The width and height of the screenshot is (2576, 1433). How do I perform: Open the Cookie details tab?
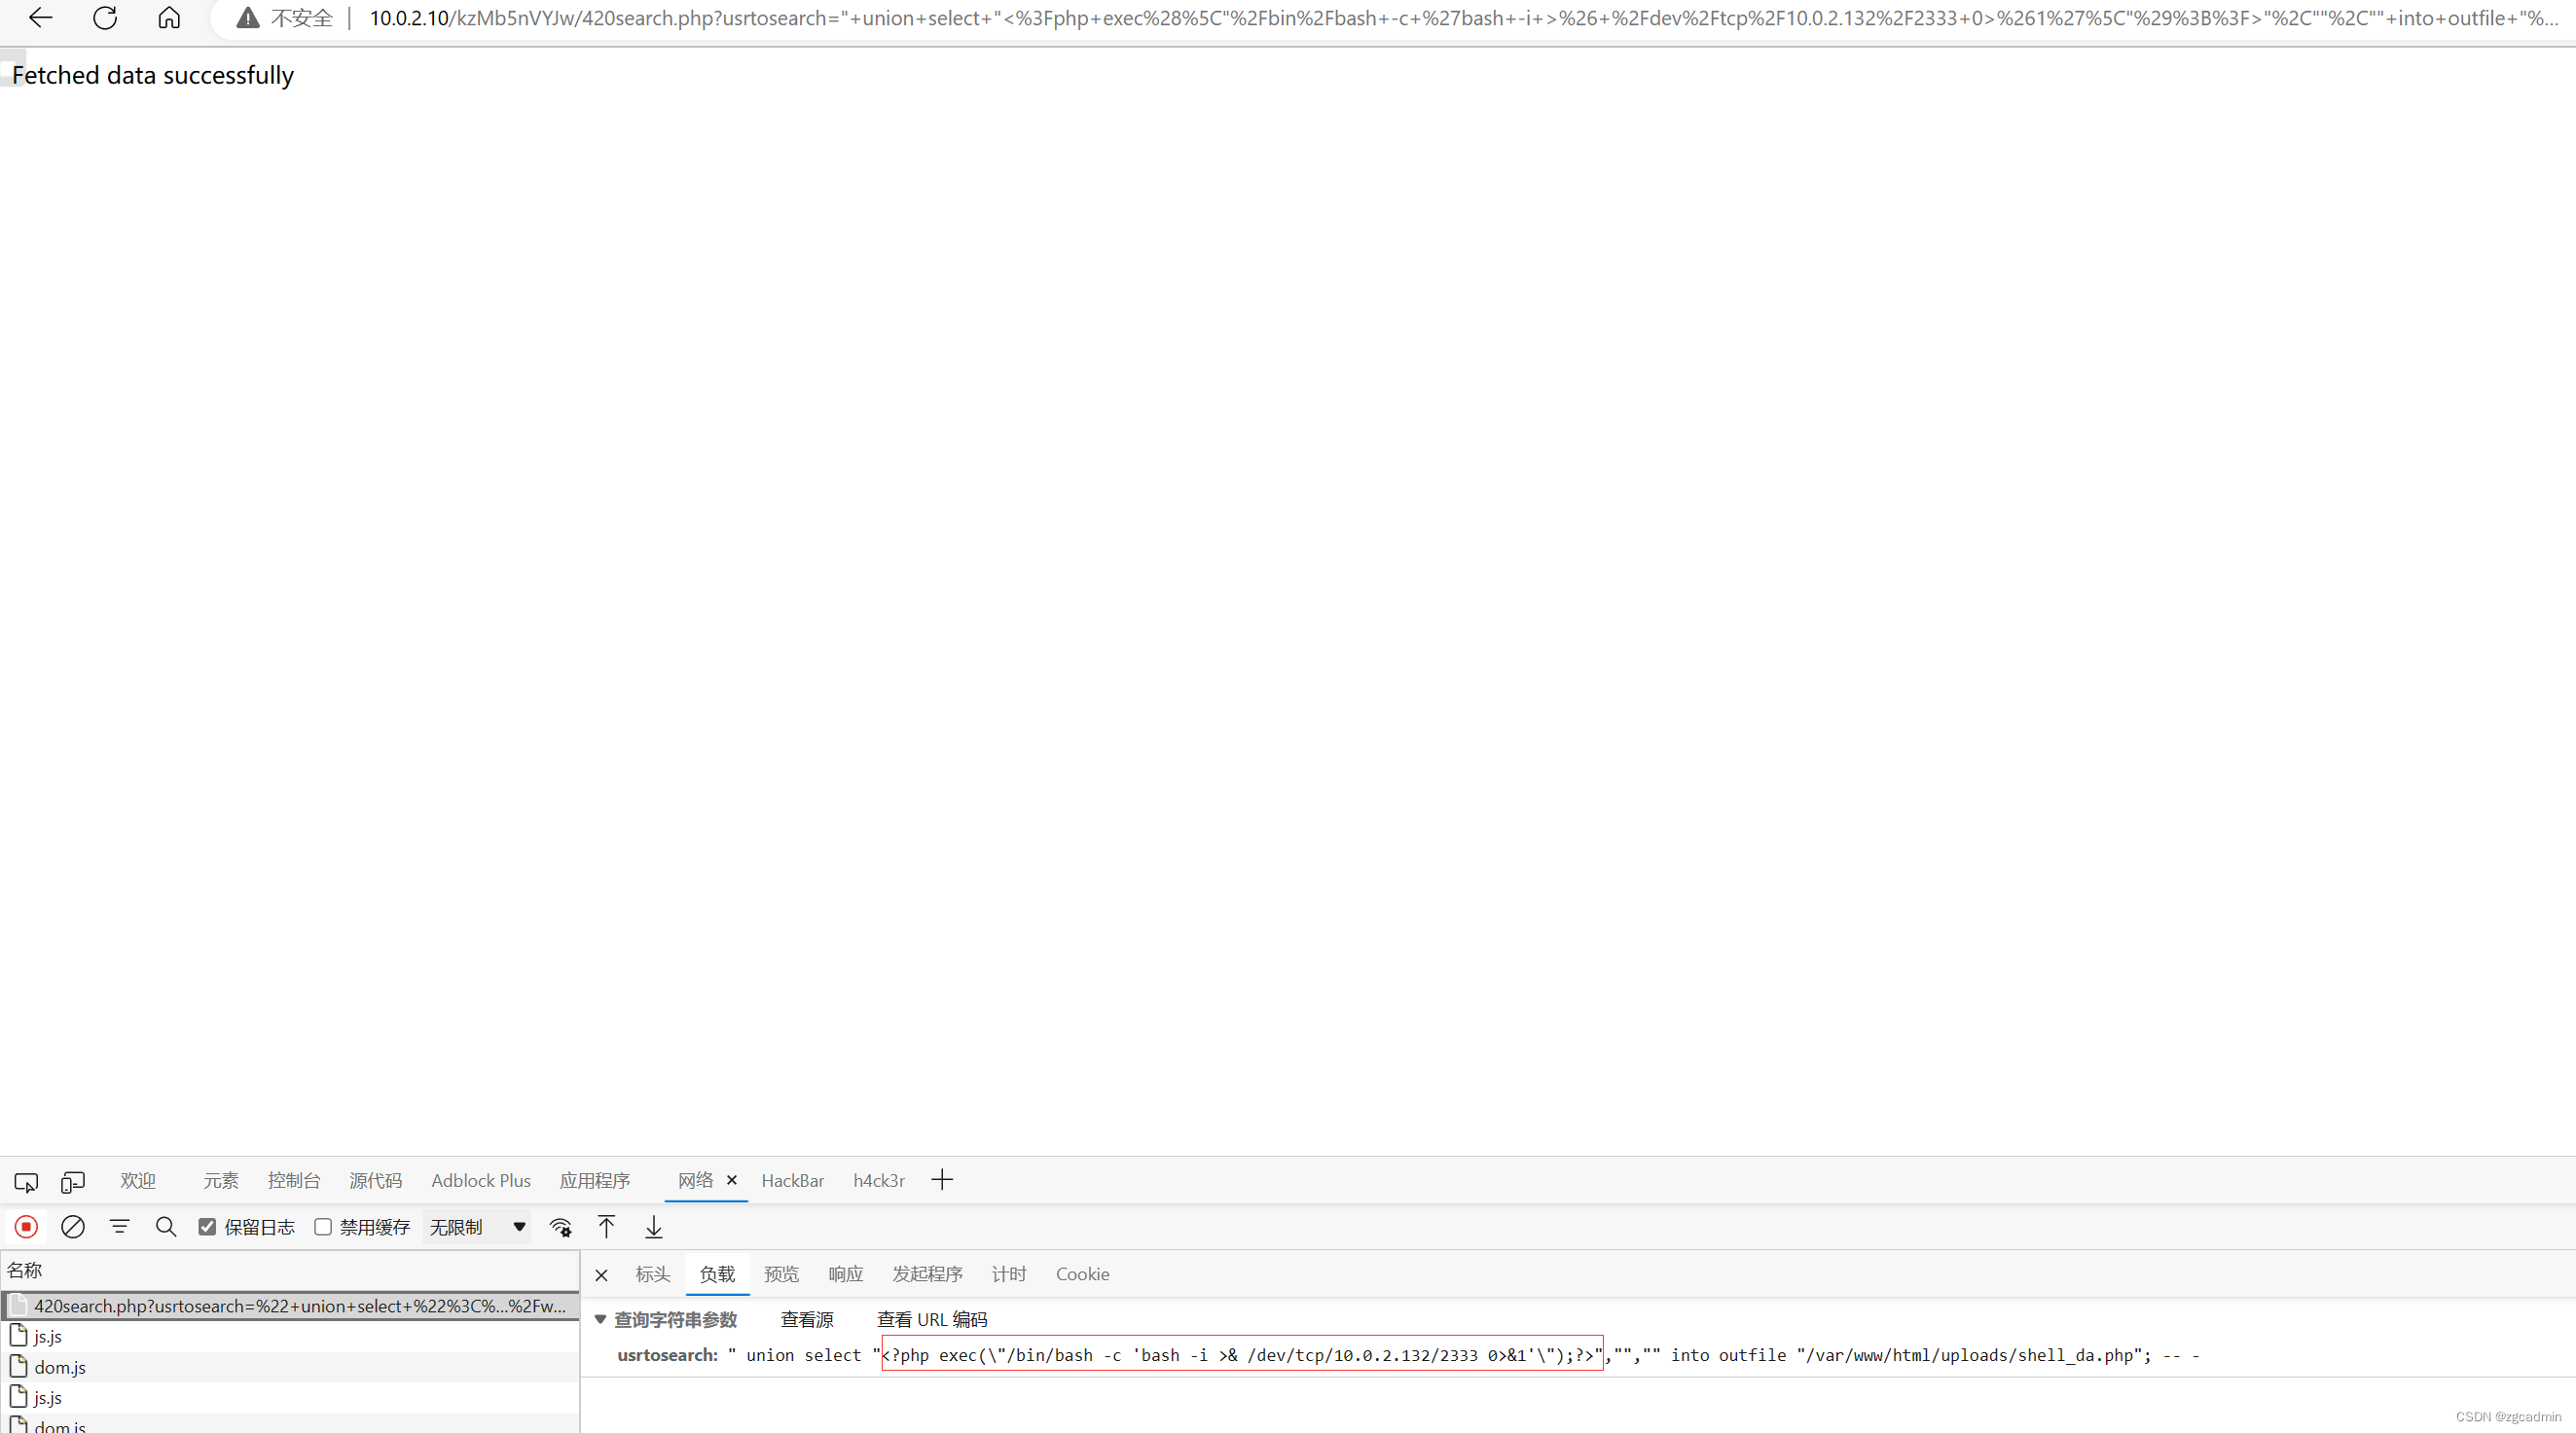point(1082,1274)
